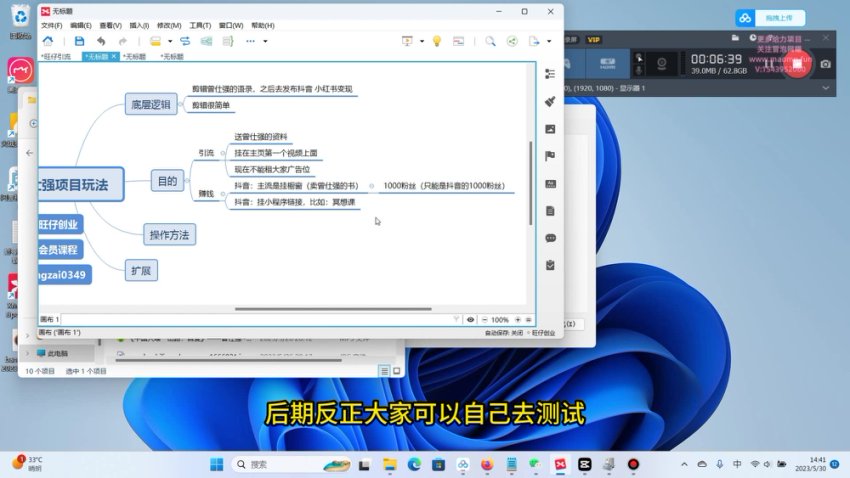Click the Undo arrow in the toolbar

(x=101, y=41)
